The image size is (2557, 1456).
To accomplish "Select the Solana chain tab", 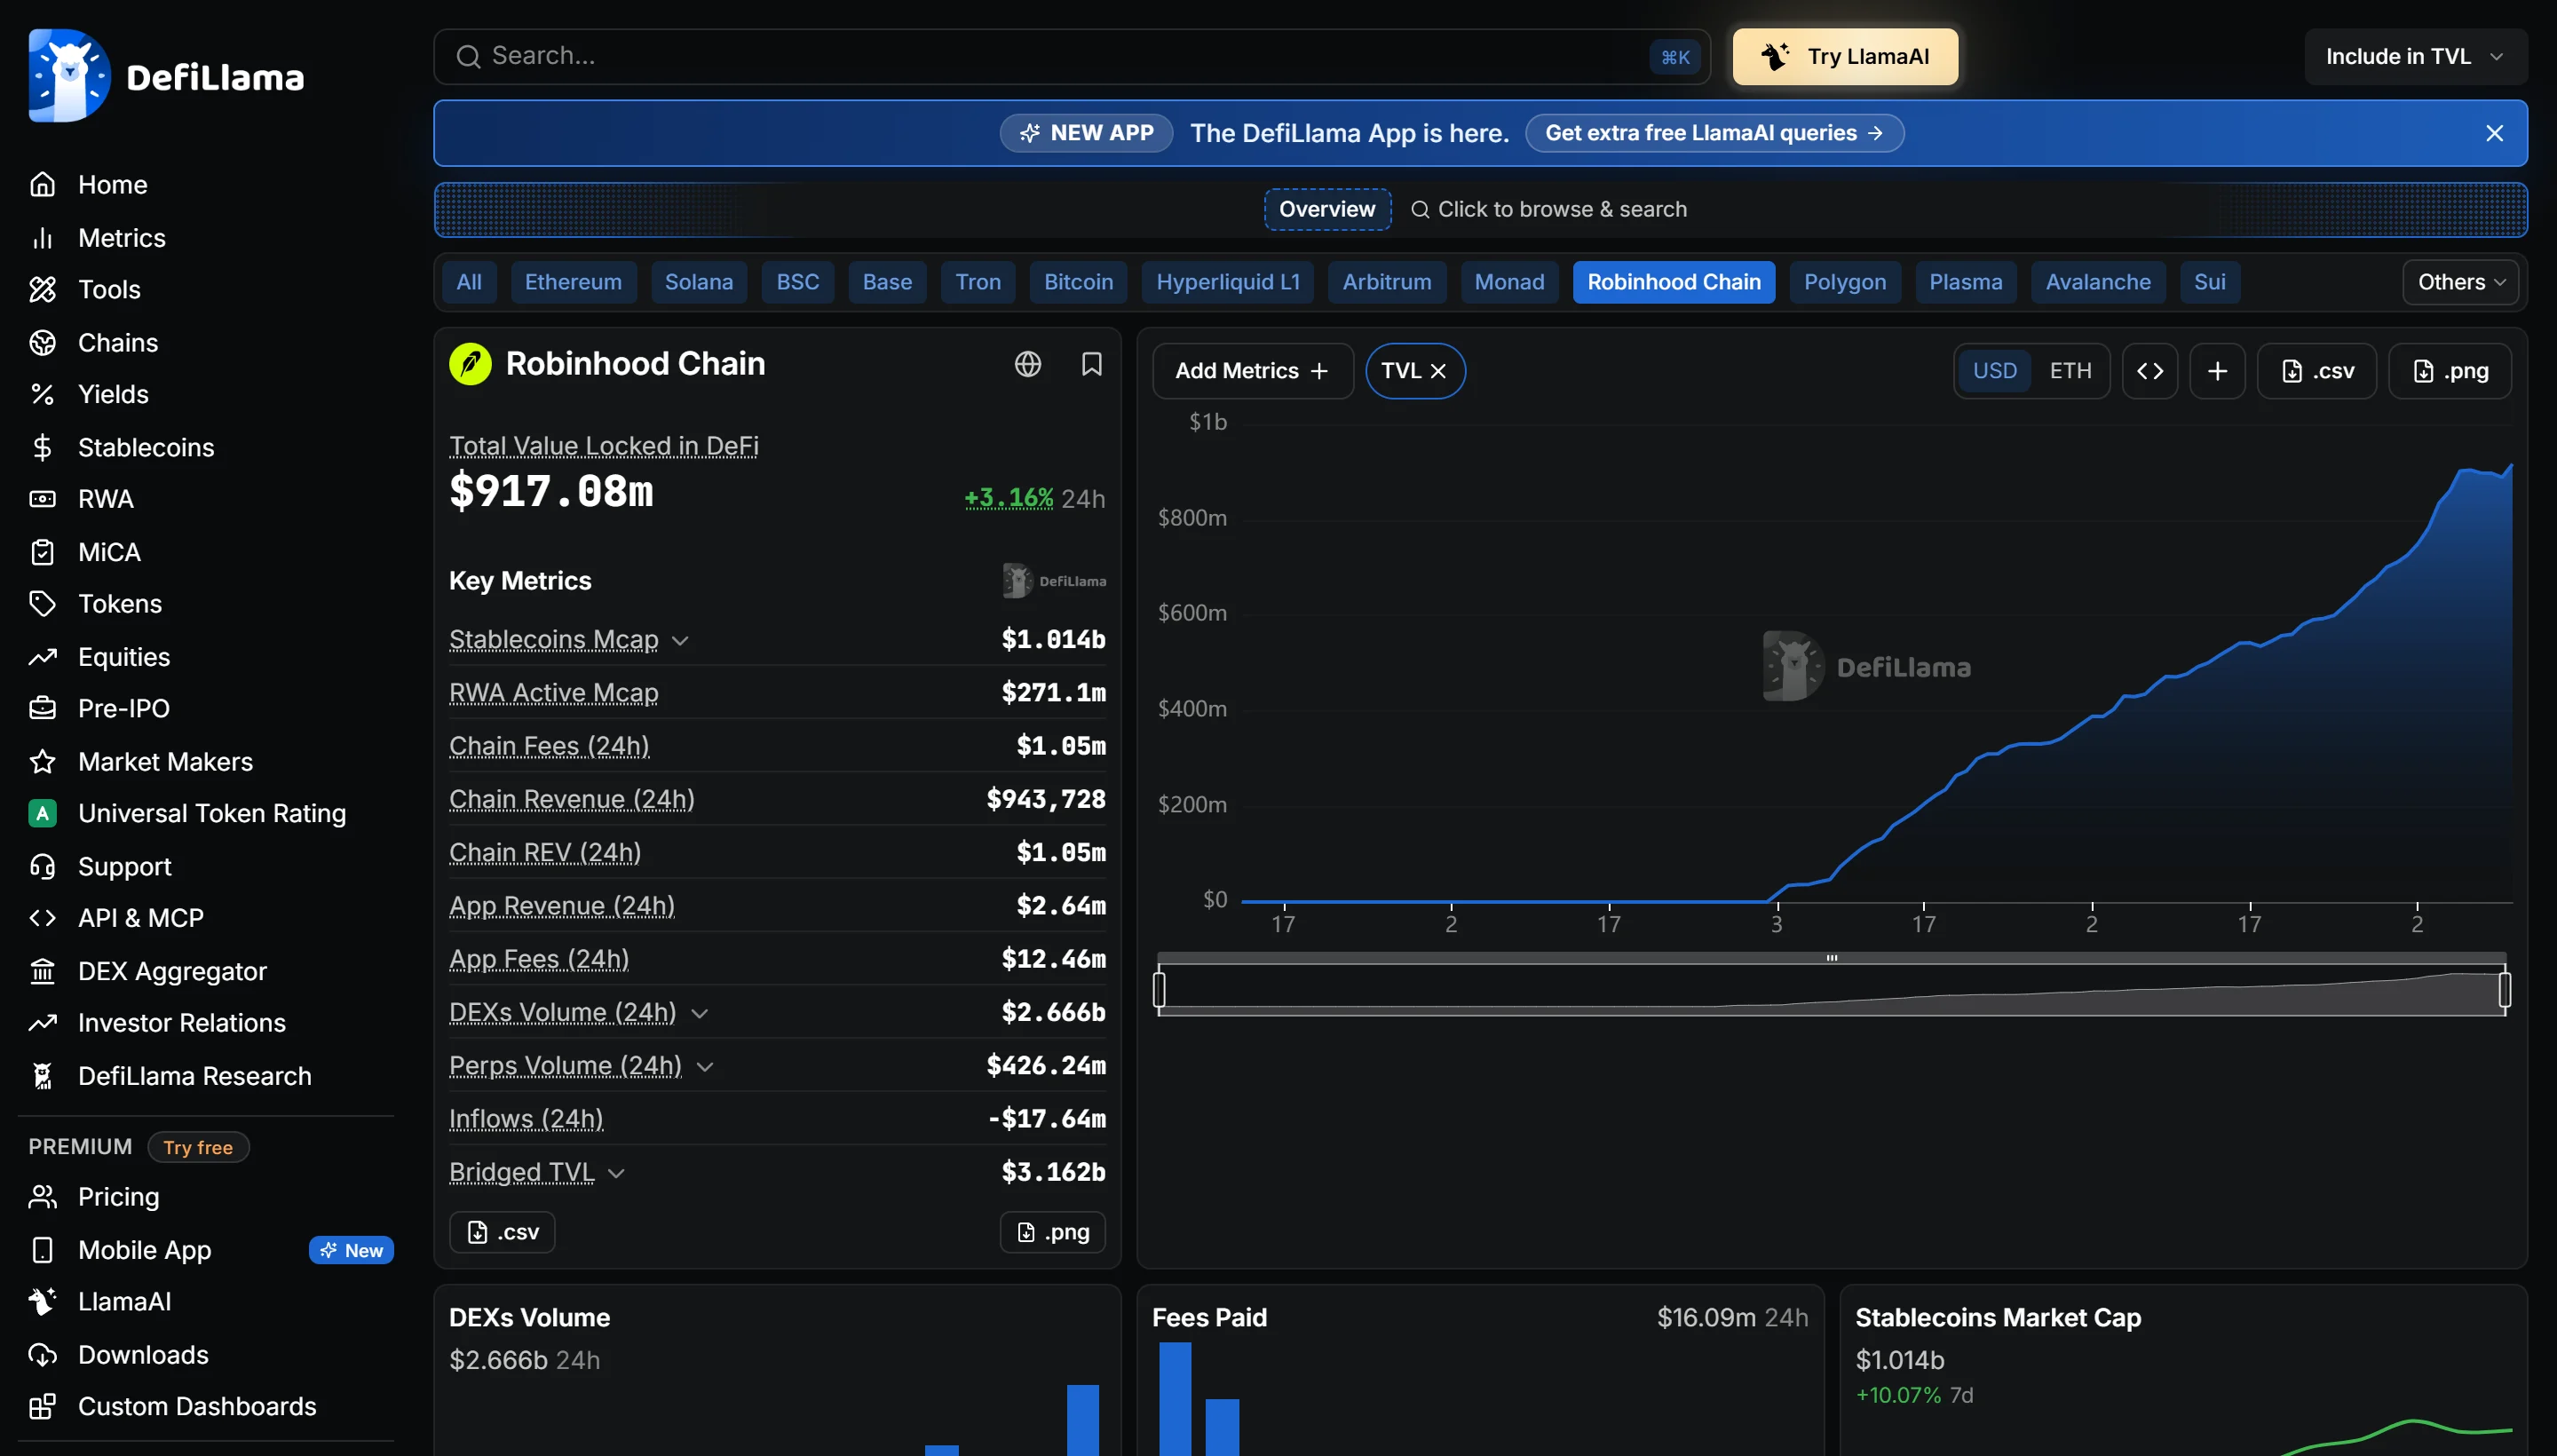I will point(698,282).
